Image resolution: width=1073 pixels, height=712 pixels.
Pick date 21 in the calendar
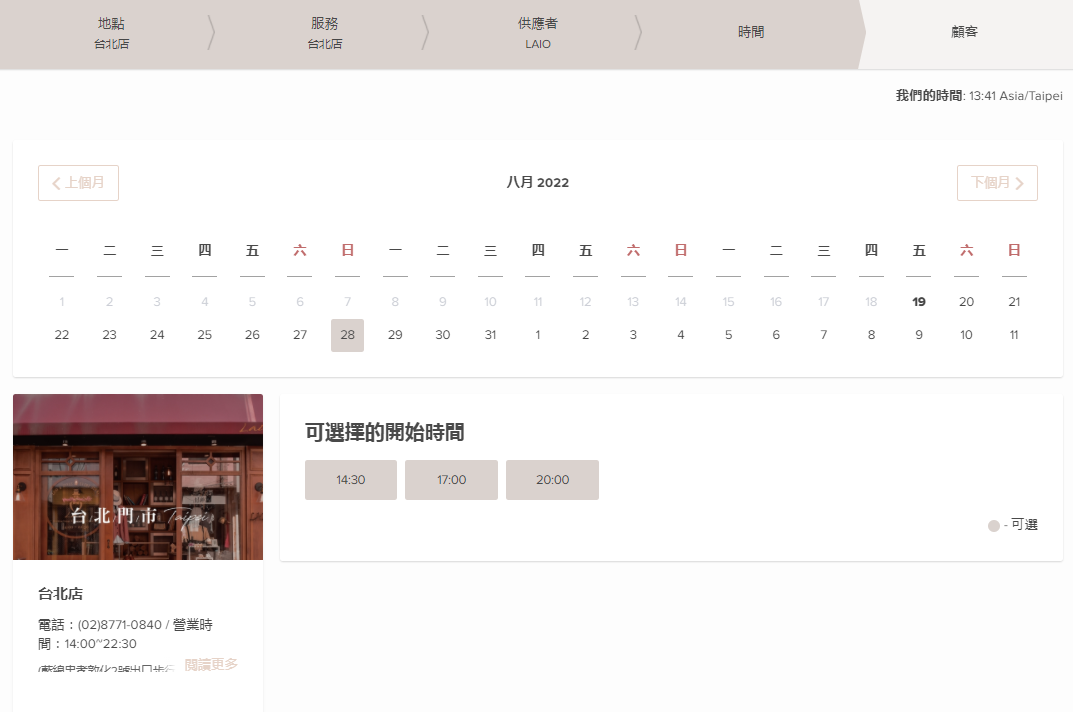[1014, 302]
